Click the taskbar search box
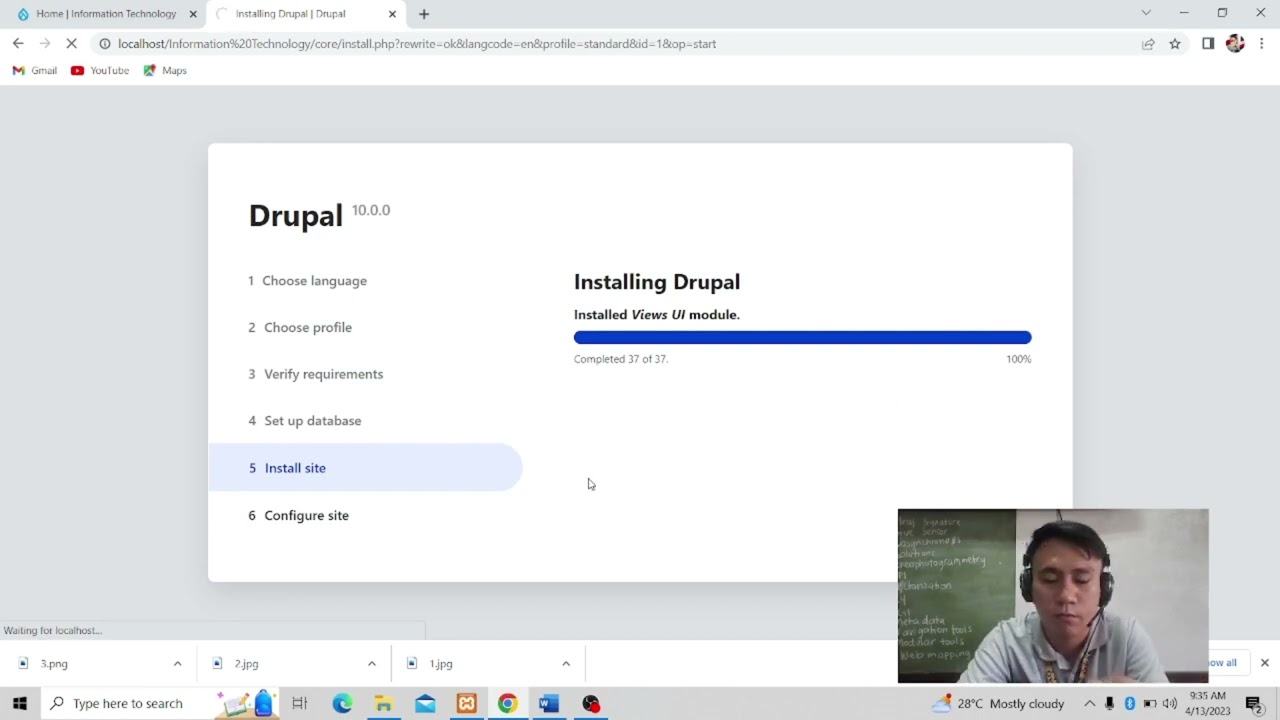 pos(159,704)
